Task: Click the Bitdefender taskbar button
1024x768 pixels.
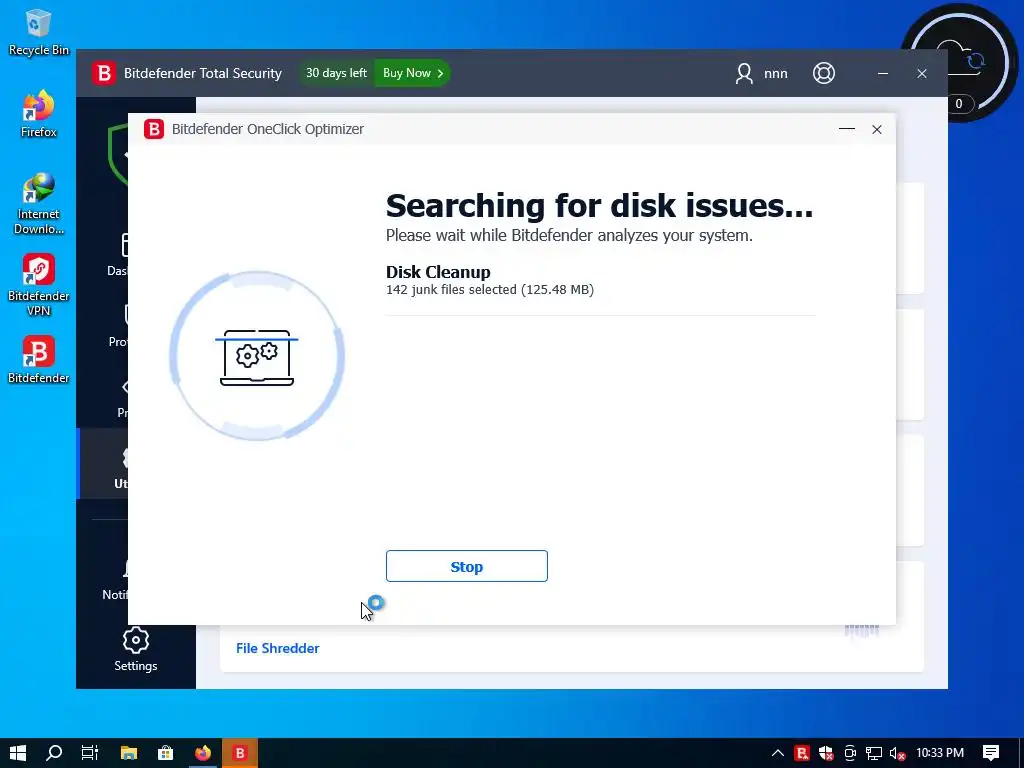Action: (x=240, y=753)
